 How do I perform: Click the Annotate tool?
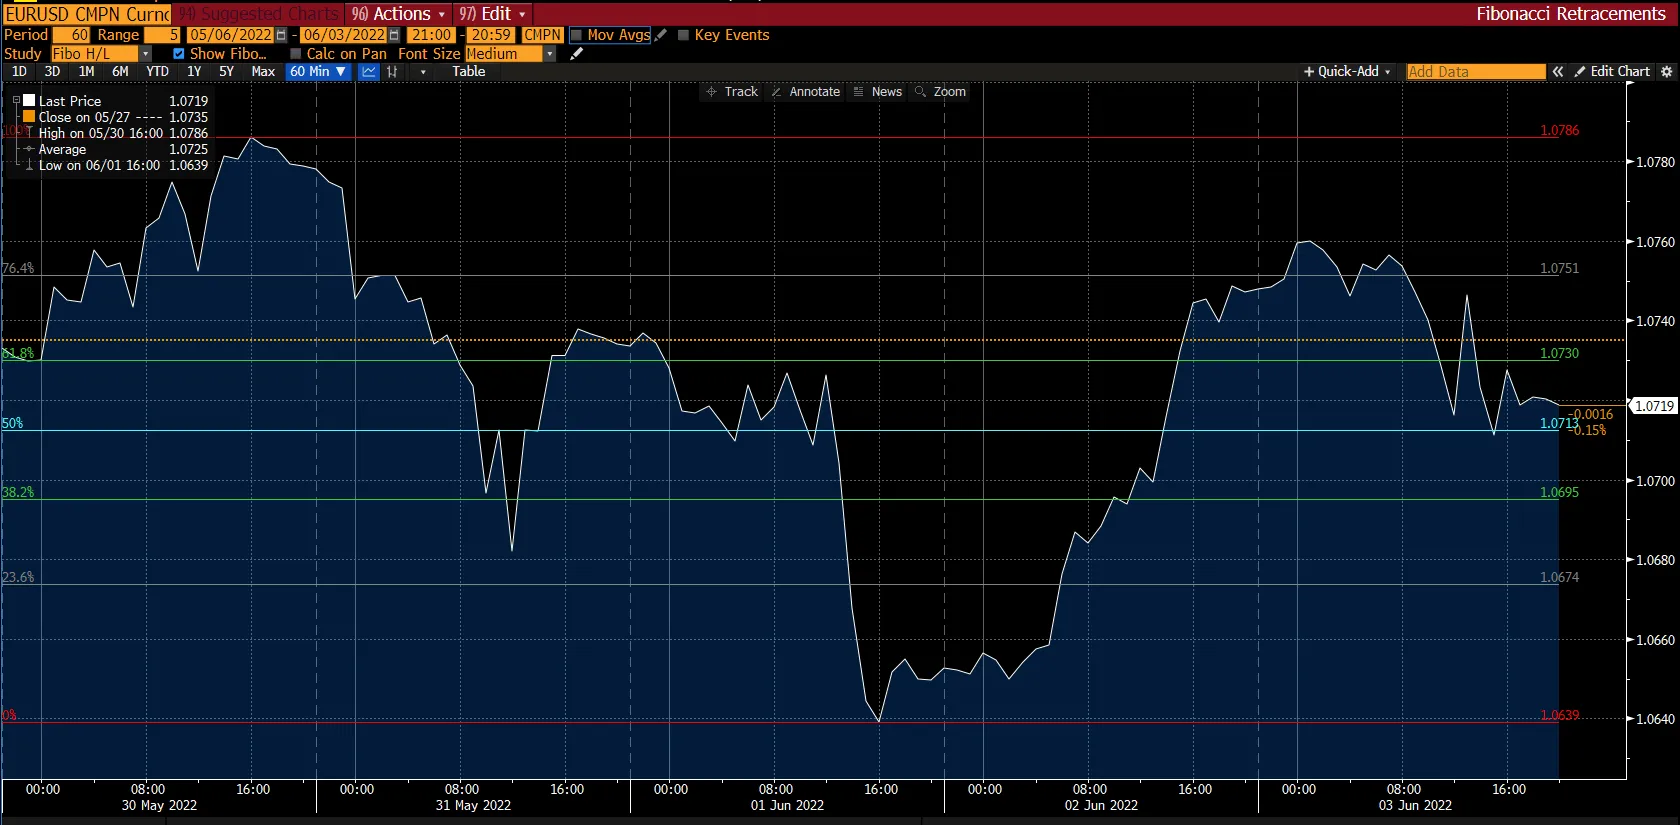[x=806, y=92]
